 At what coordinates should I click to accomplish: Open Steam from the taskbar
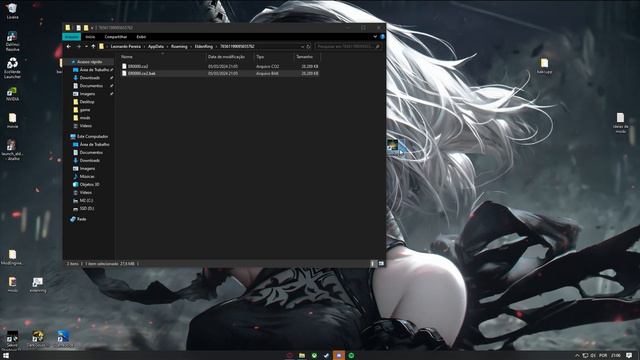click(326, 356)
